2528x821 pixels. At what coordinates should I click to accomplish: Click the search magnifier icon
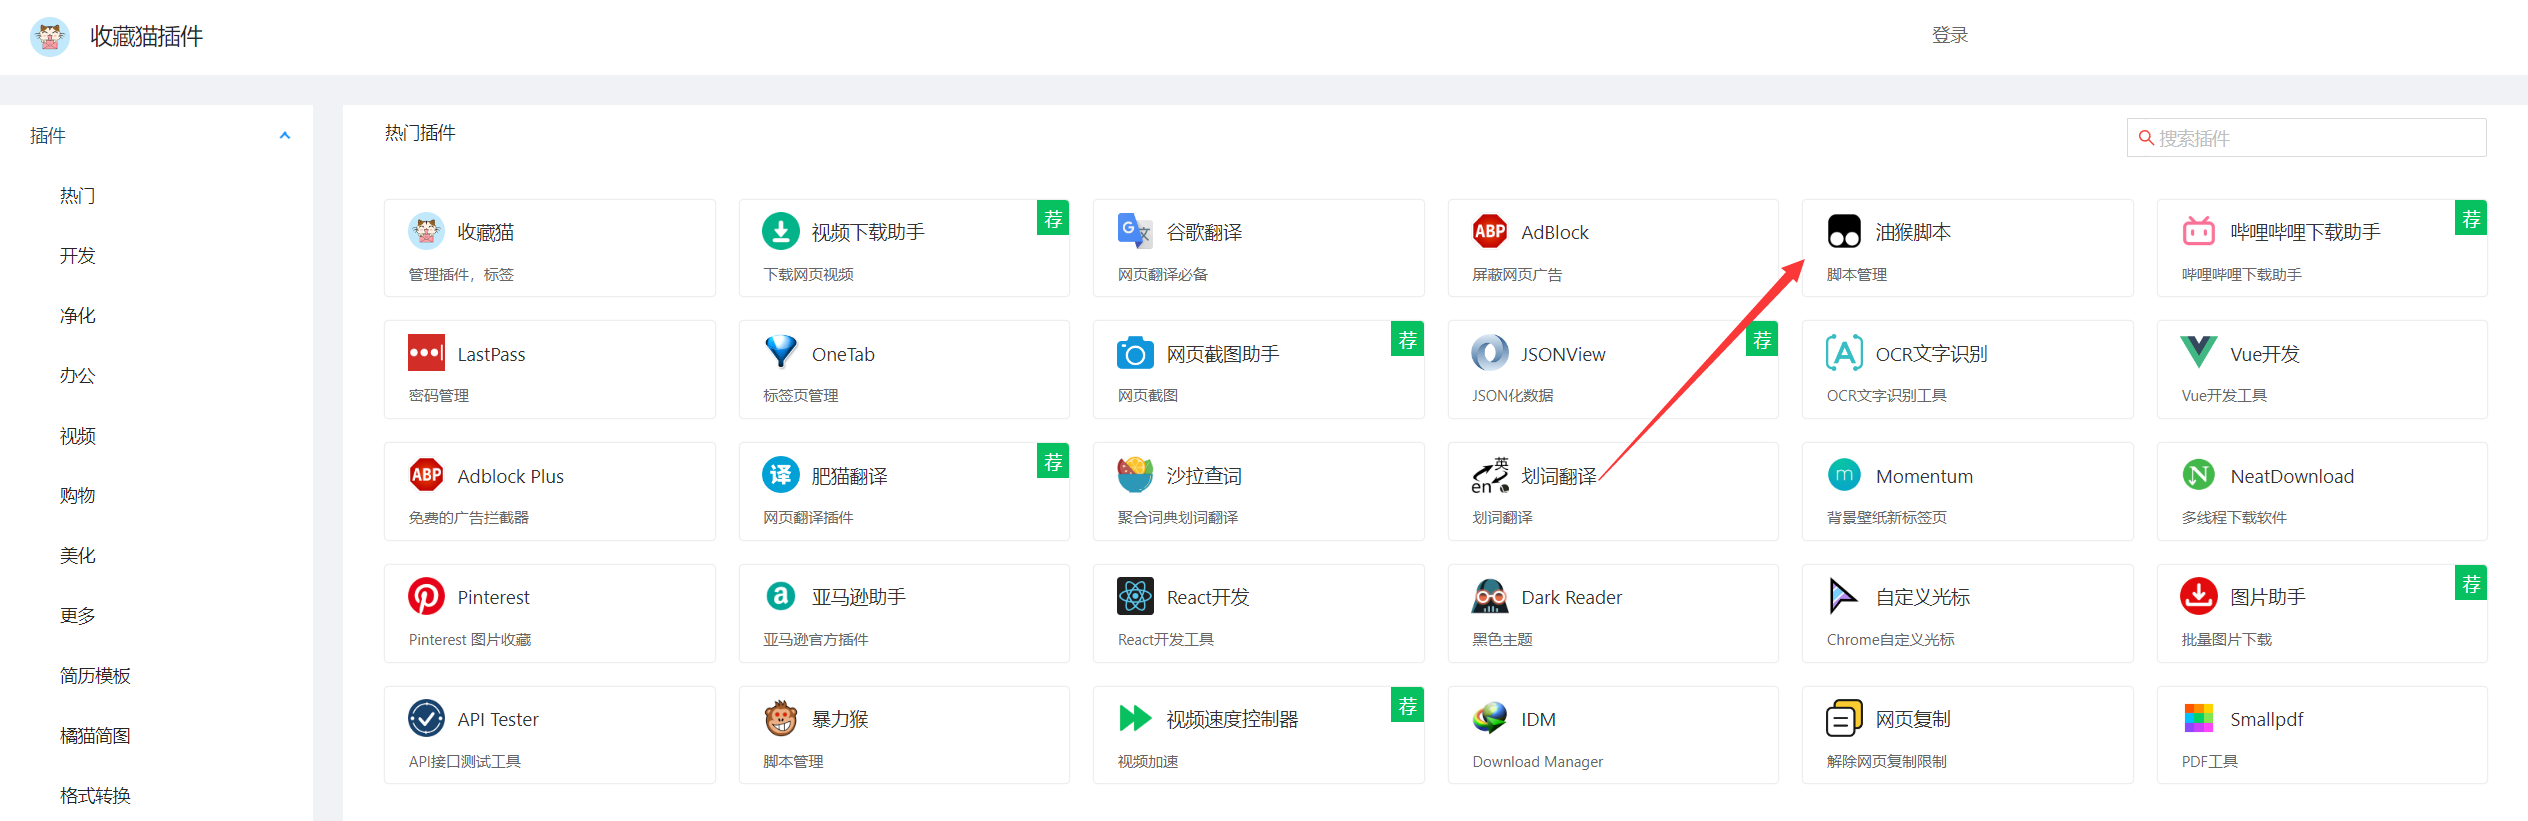[x=2145, y=138]
